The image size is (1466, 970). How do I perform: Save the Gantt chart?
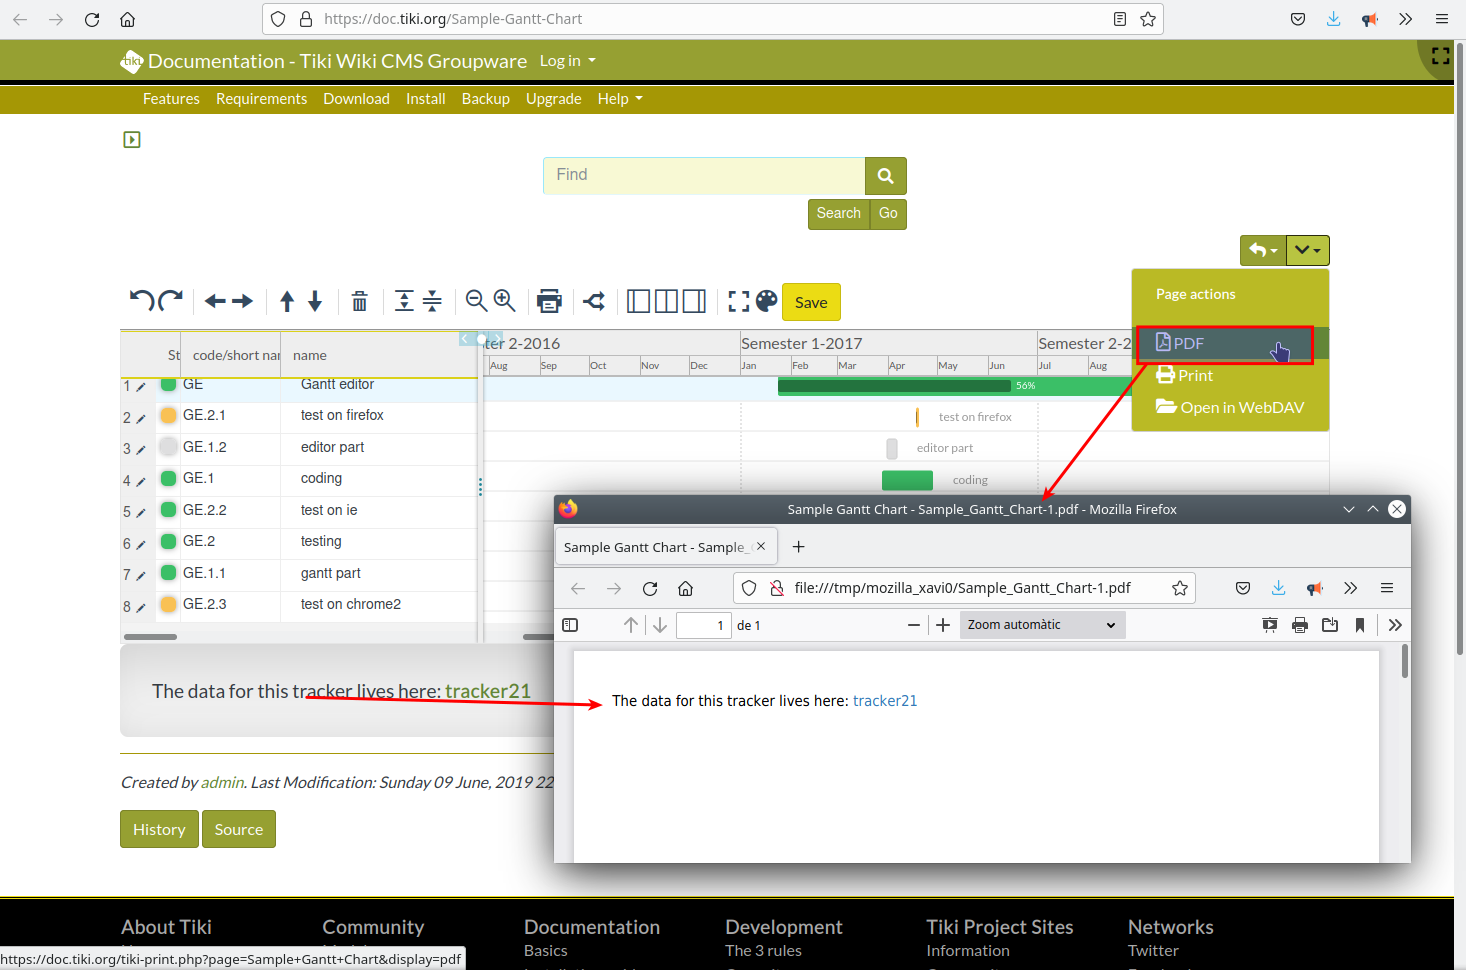point(811,302)
